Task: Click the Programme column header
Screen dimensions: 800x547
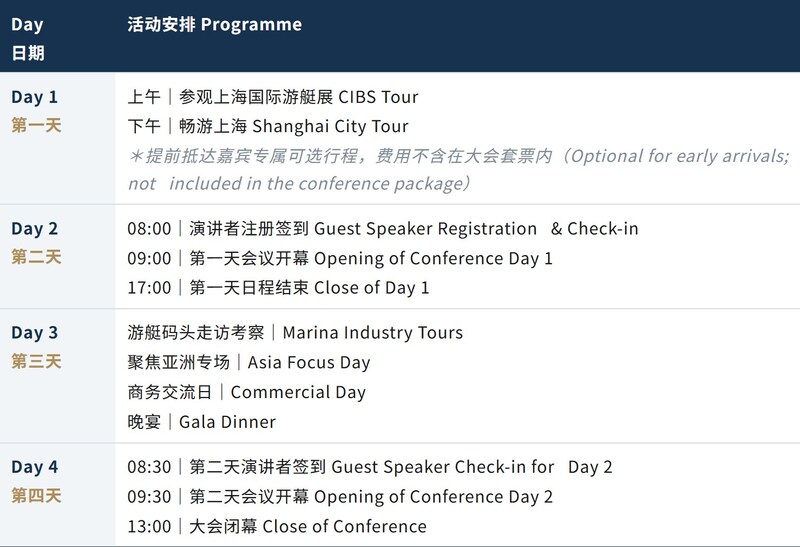Action: (214, 24)
